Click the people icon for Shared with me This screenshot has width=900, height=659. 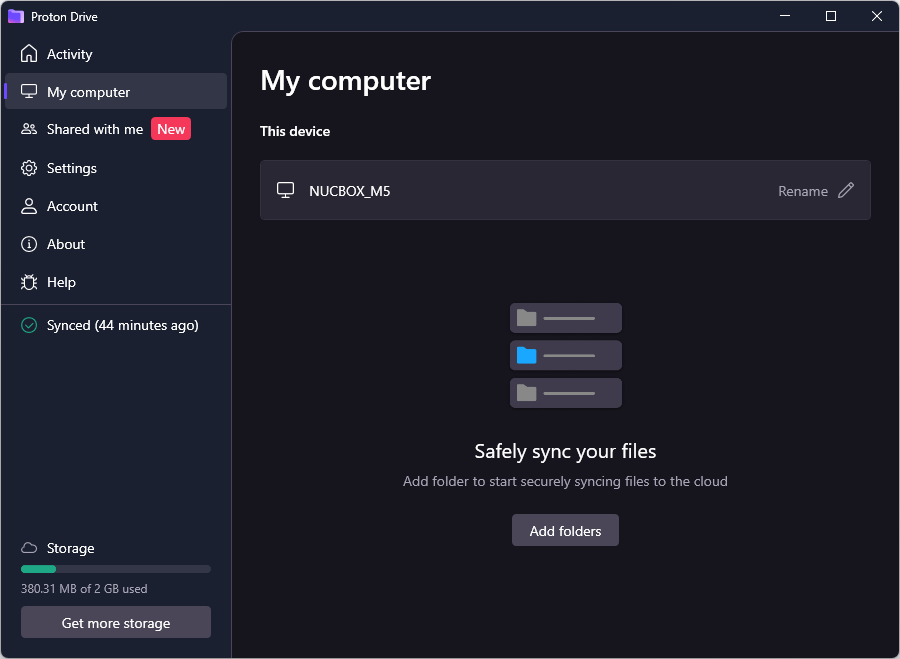[x=29, y=129]
